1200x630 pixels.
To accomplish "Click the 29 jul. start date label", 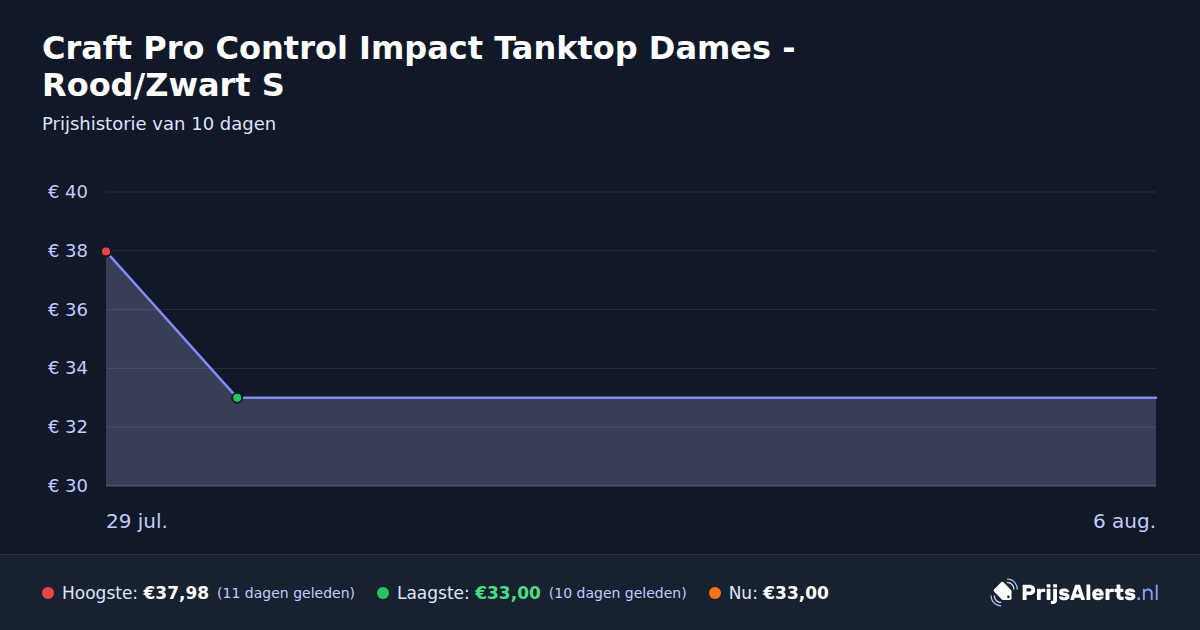I will pyautogui.click(x=137, y=522).
